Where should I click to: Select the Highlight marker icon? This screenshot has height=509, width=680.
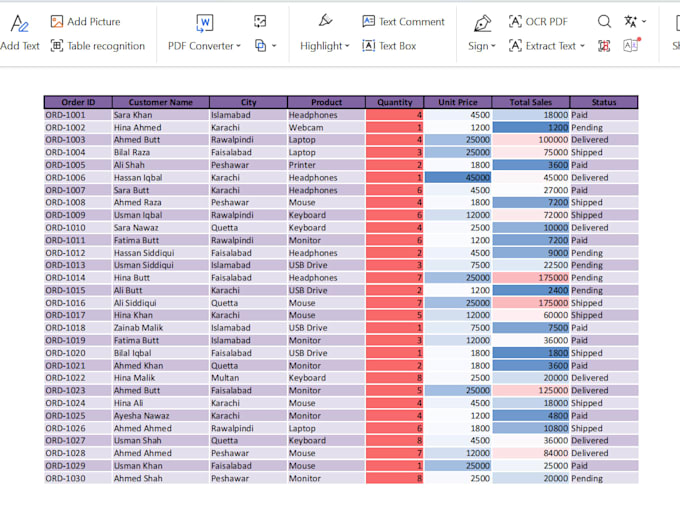[x=325, y=21]
